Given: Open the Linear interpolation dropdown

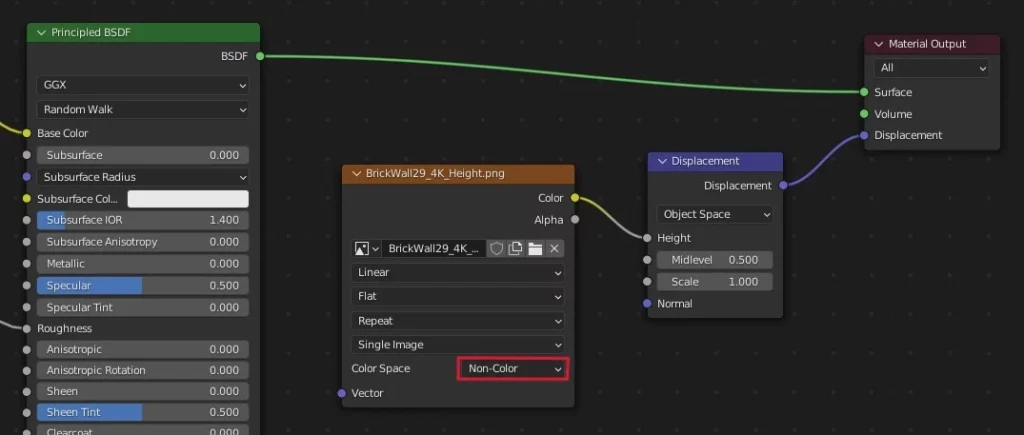Looking at the screenshot, I should [x=458, y=272].
